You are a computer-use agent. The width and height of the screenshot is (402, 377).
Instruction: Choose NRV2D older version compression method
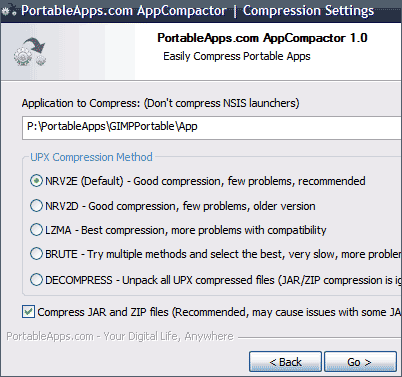click(x=36, y=206)
